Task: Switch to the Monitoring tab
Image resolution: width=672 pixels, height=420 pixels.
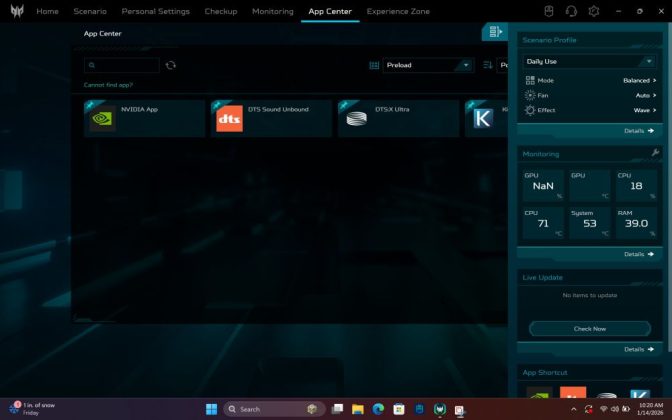Action: tap(273, 11)
